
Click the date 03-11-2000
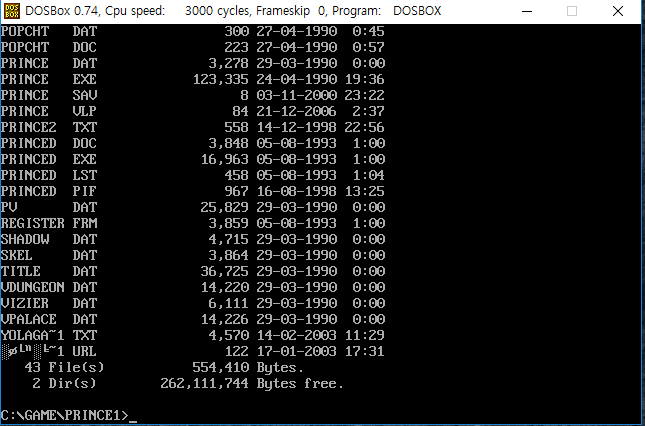click(x=297, y=95)
